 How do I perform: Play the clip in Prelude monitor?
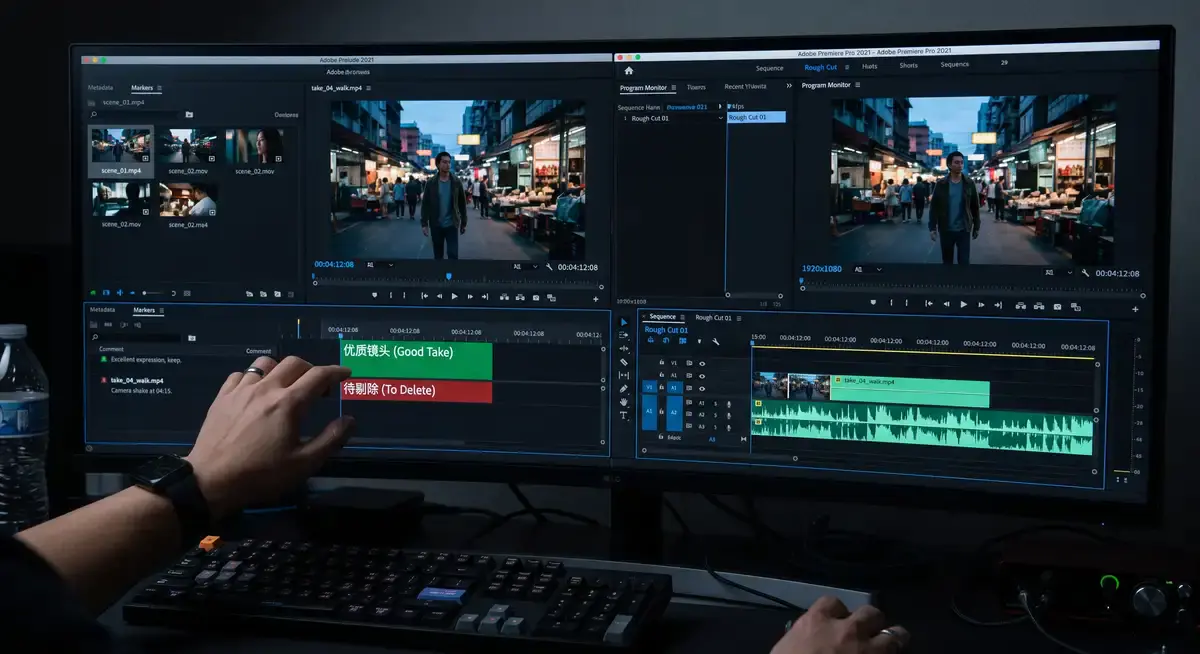(455, 296)
